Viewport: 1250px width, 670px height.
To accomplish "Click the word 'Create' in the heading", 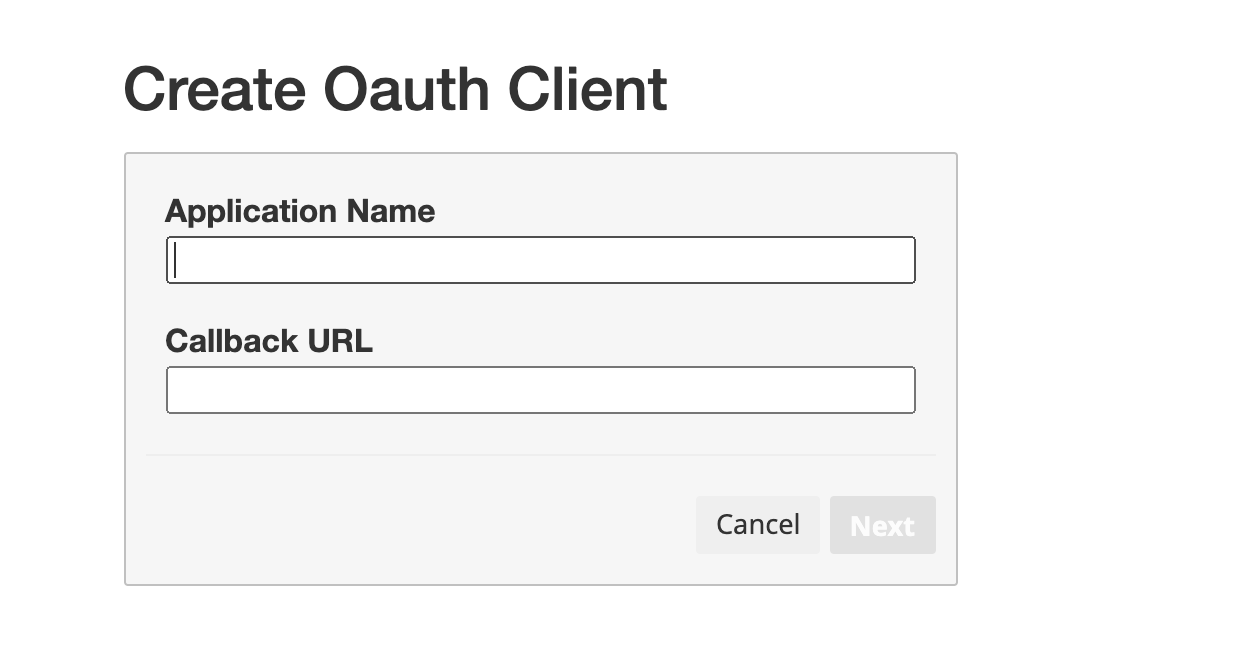I will [215, 89].
